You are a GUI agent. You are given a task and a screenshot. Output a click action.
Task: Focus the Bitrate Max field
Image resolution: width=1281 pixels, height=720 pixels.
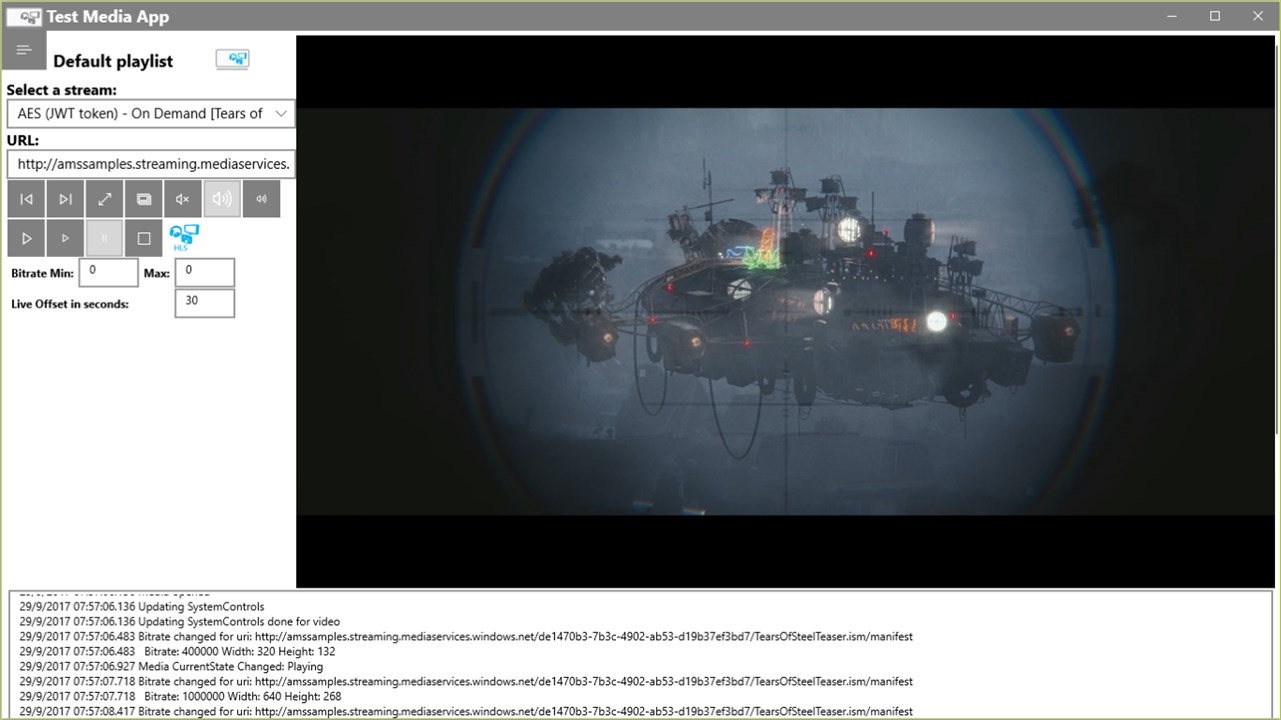[204, 272]
